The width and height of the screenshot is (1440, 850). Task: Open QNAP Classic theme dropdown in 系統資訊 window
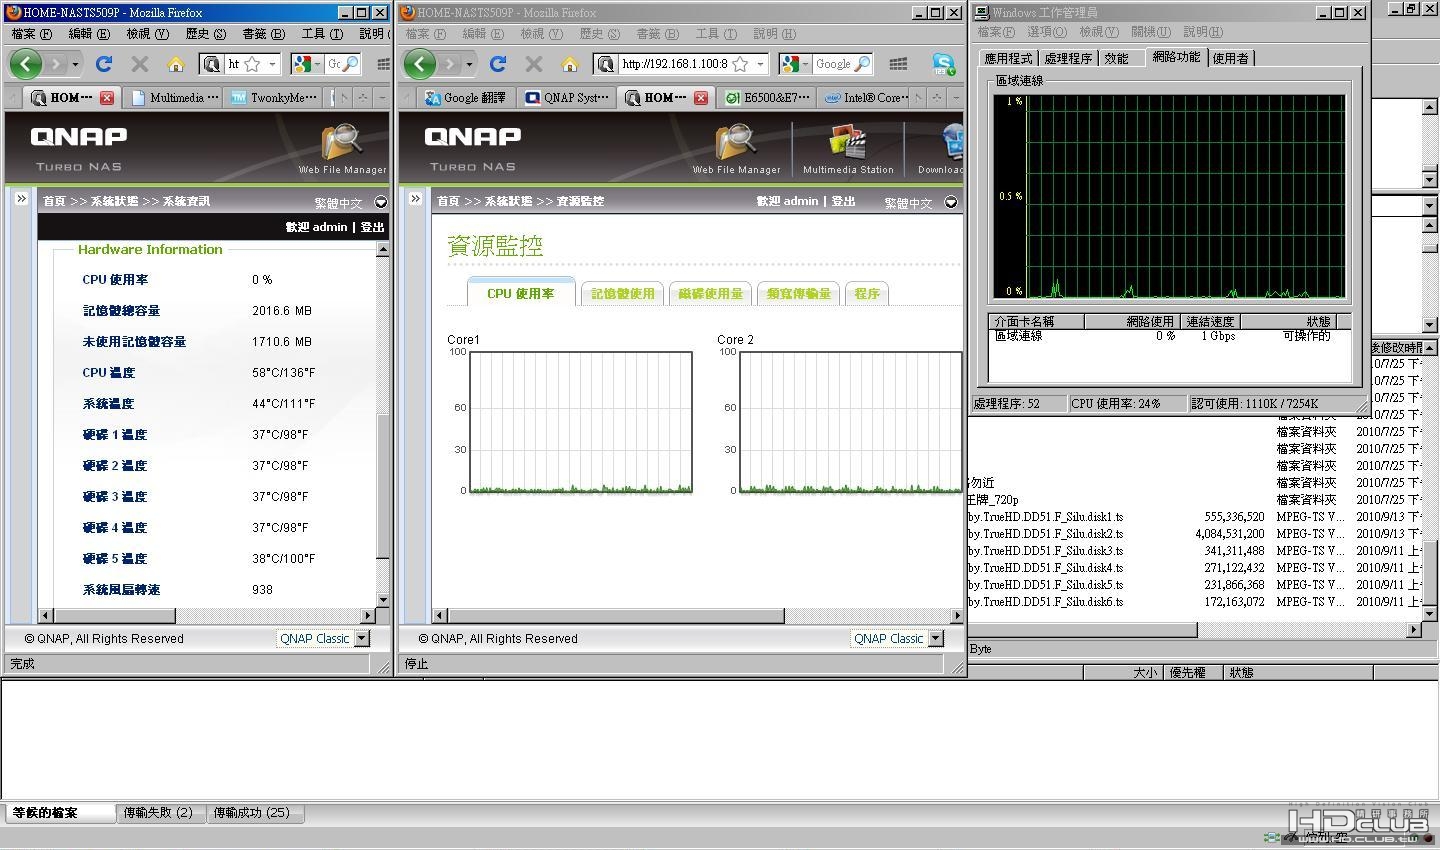[x=362, y=638]
